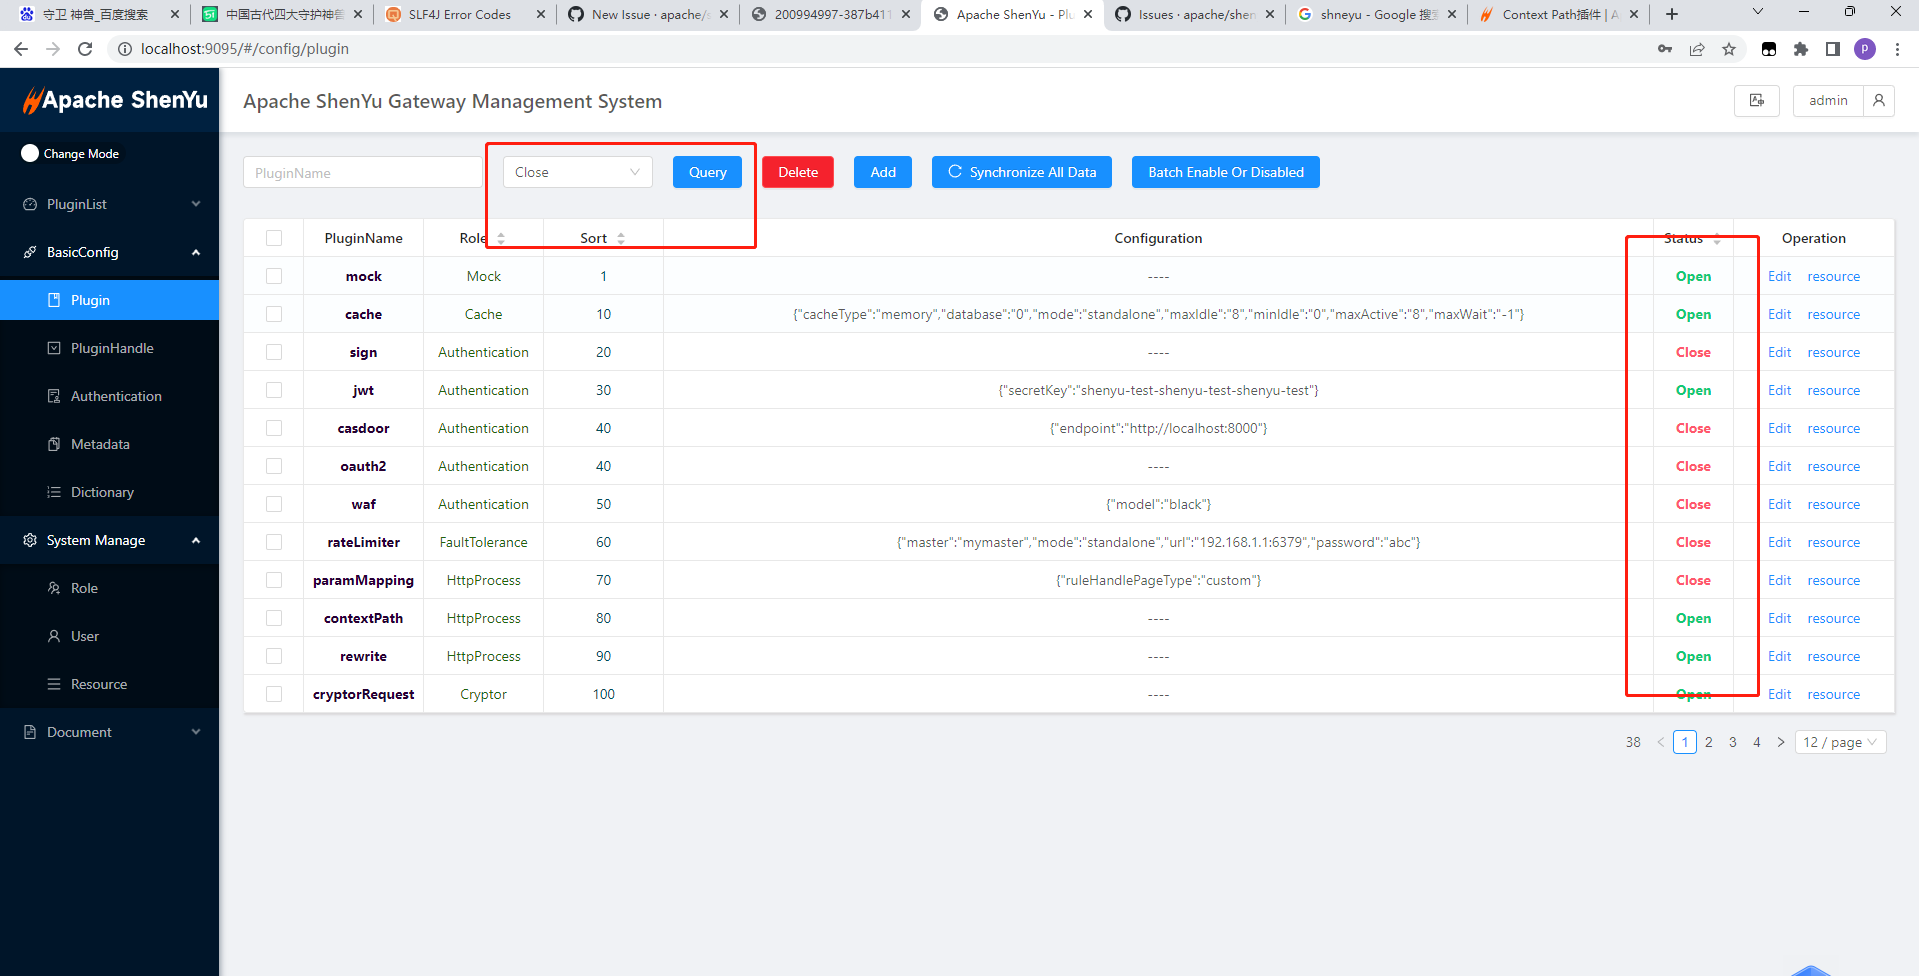Switch to the Context Path browser tab
1919x976 pixels.
[x=1559, y=14]
